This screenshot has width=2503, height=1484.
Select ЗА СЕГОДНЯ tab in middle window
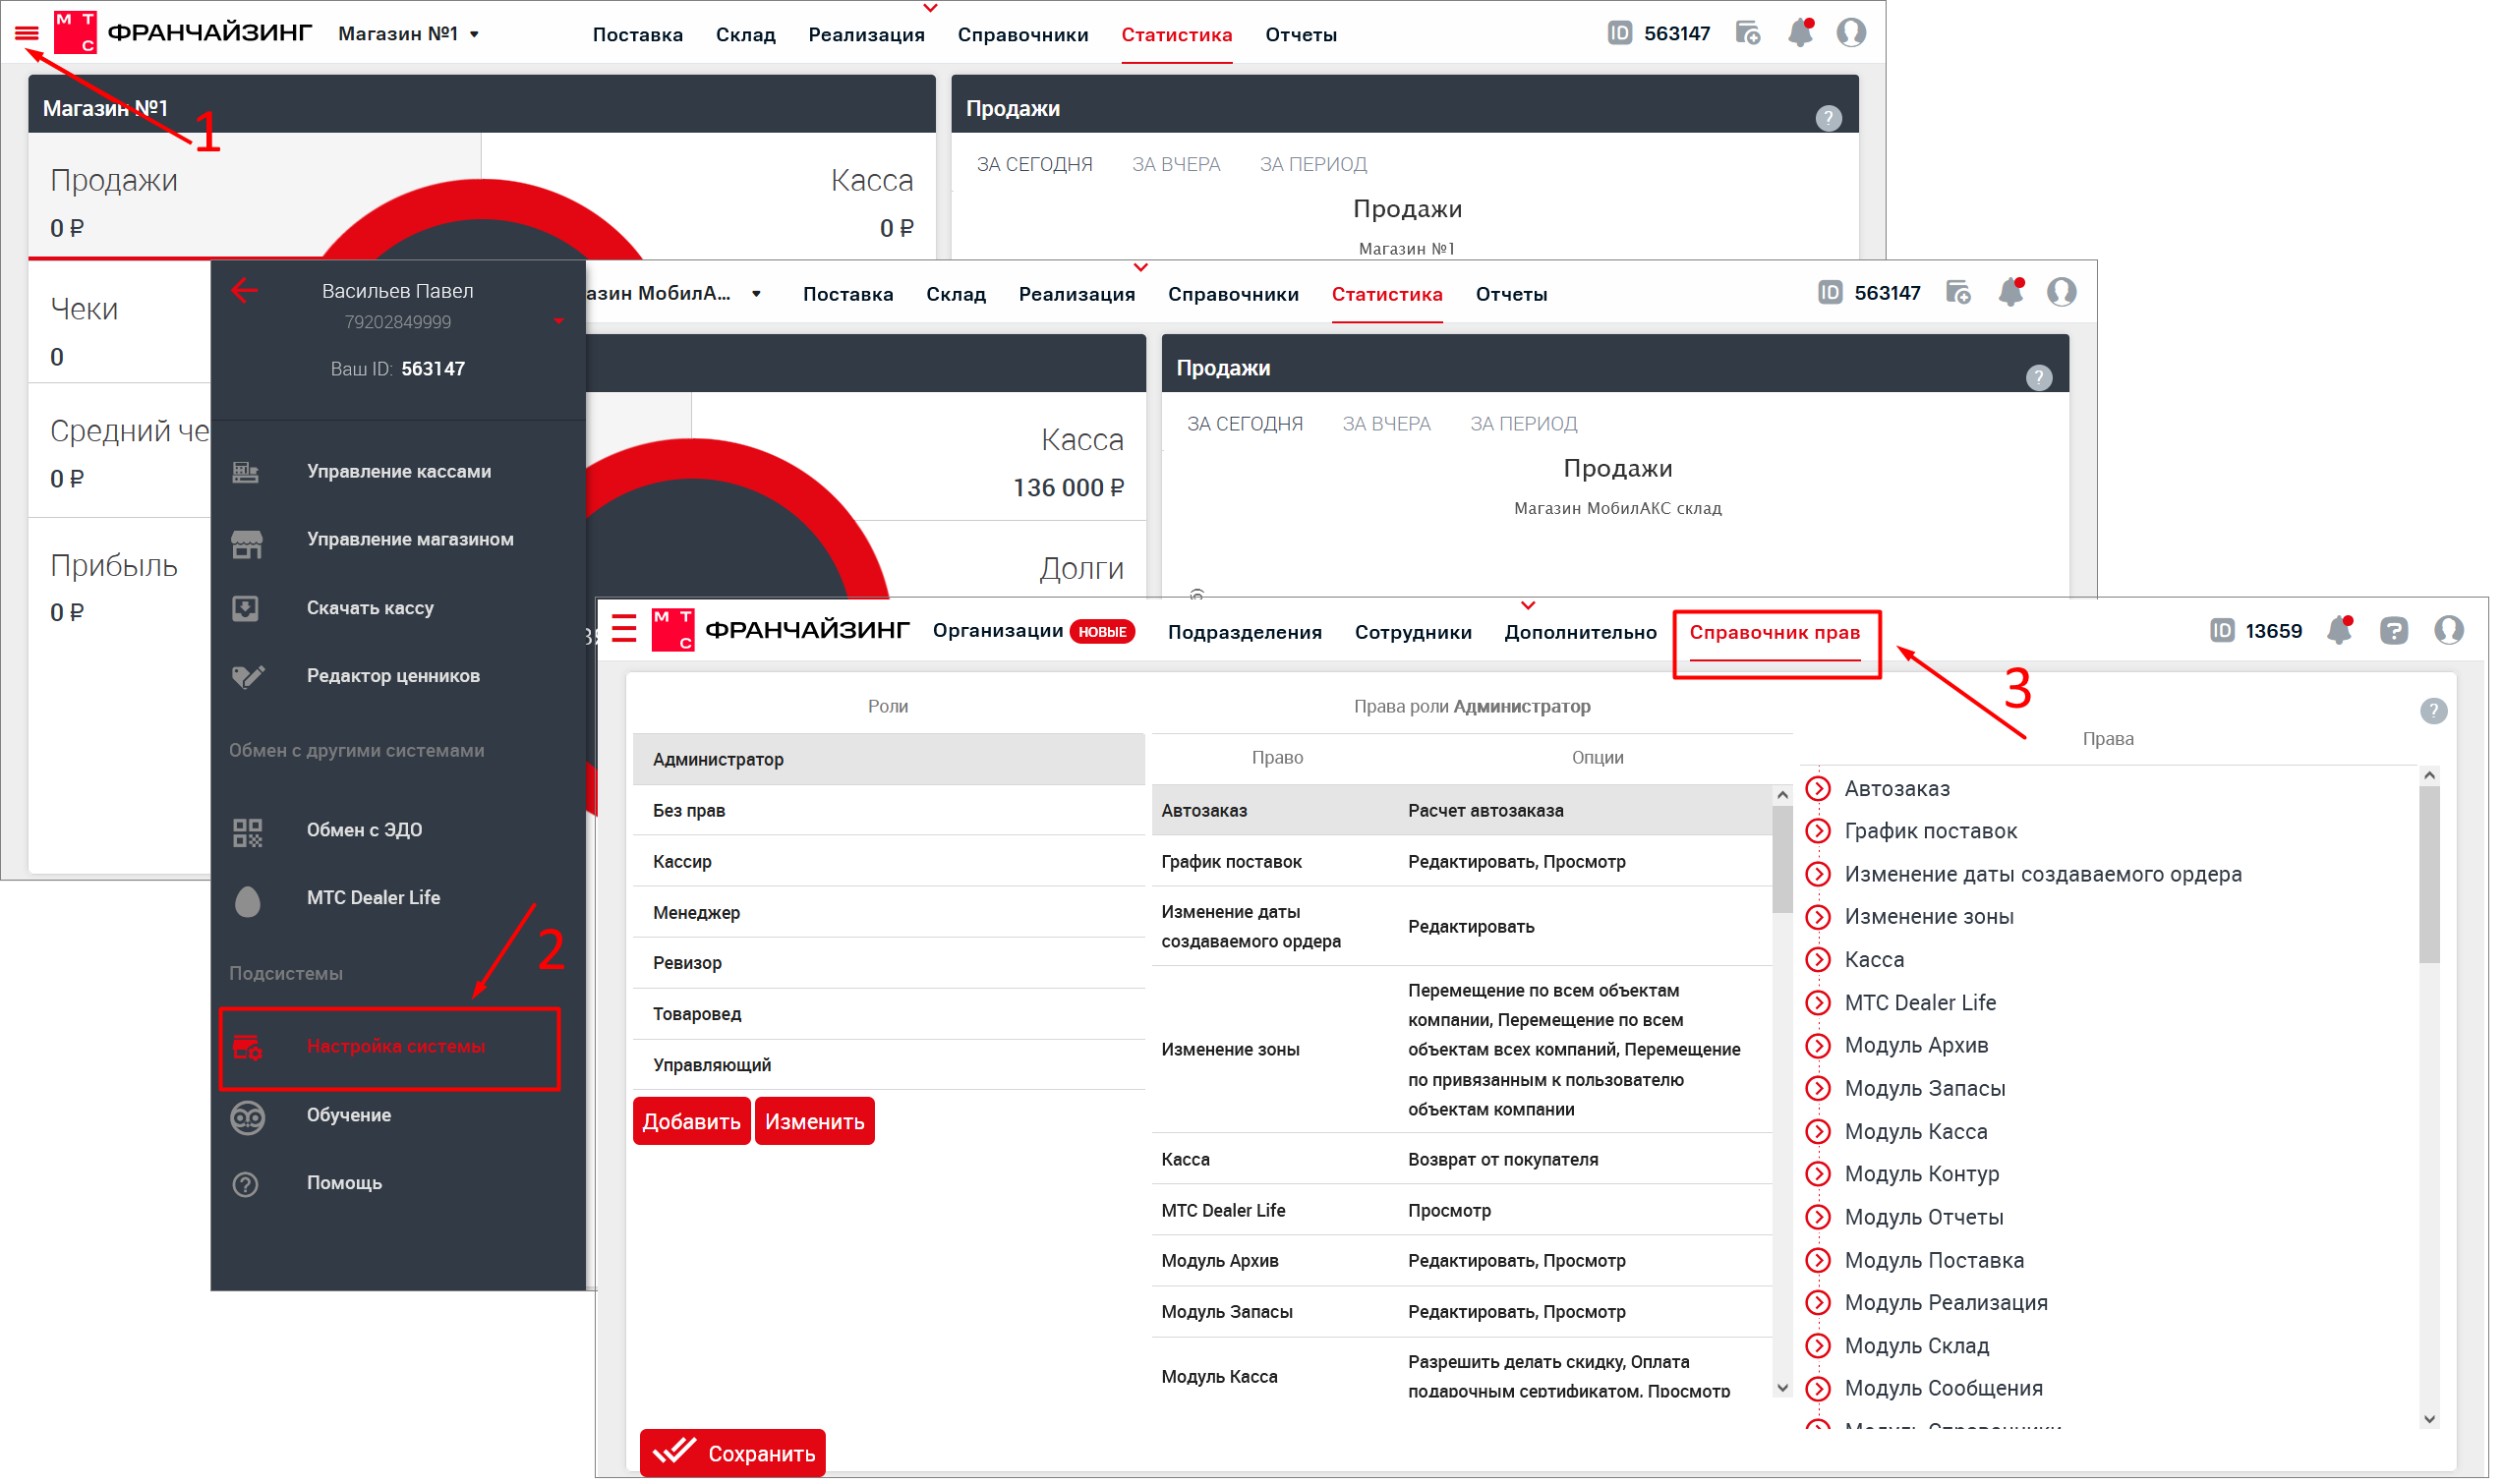point(1245,424)
